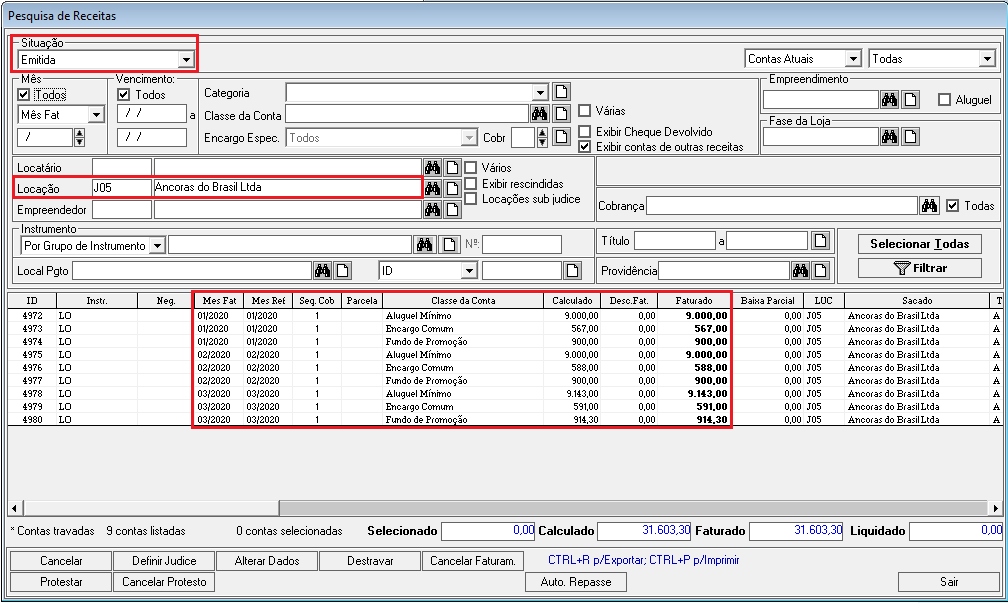Search Local Pgto with binoculars icon

(x=323, y=271)
